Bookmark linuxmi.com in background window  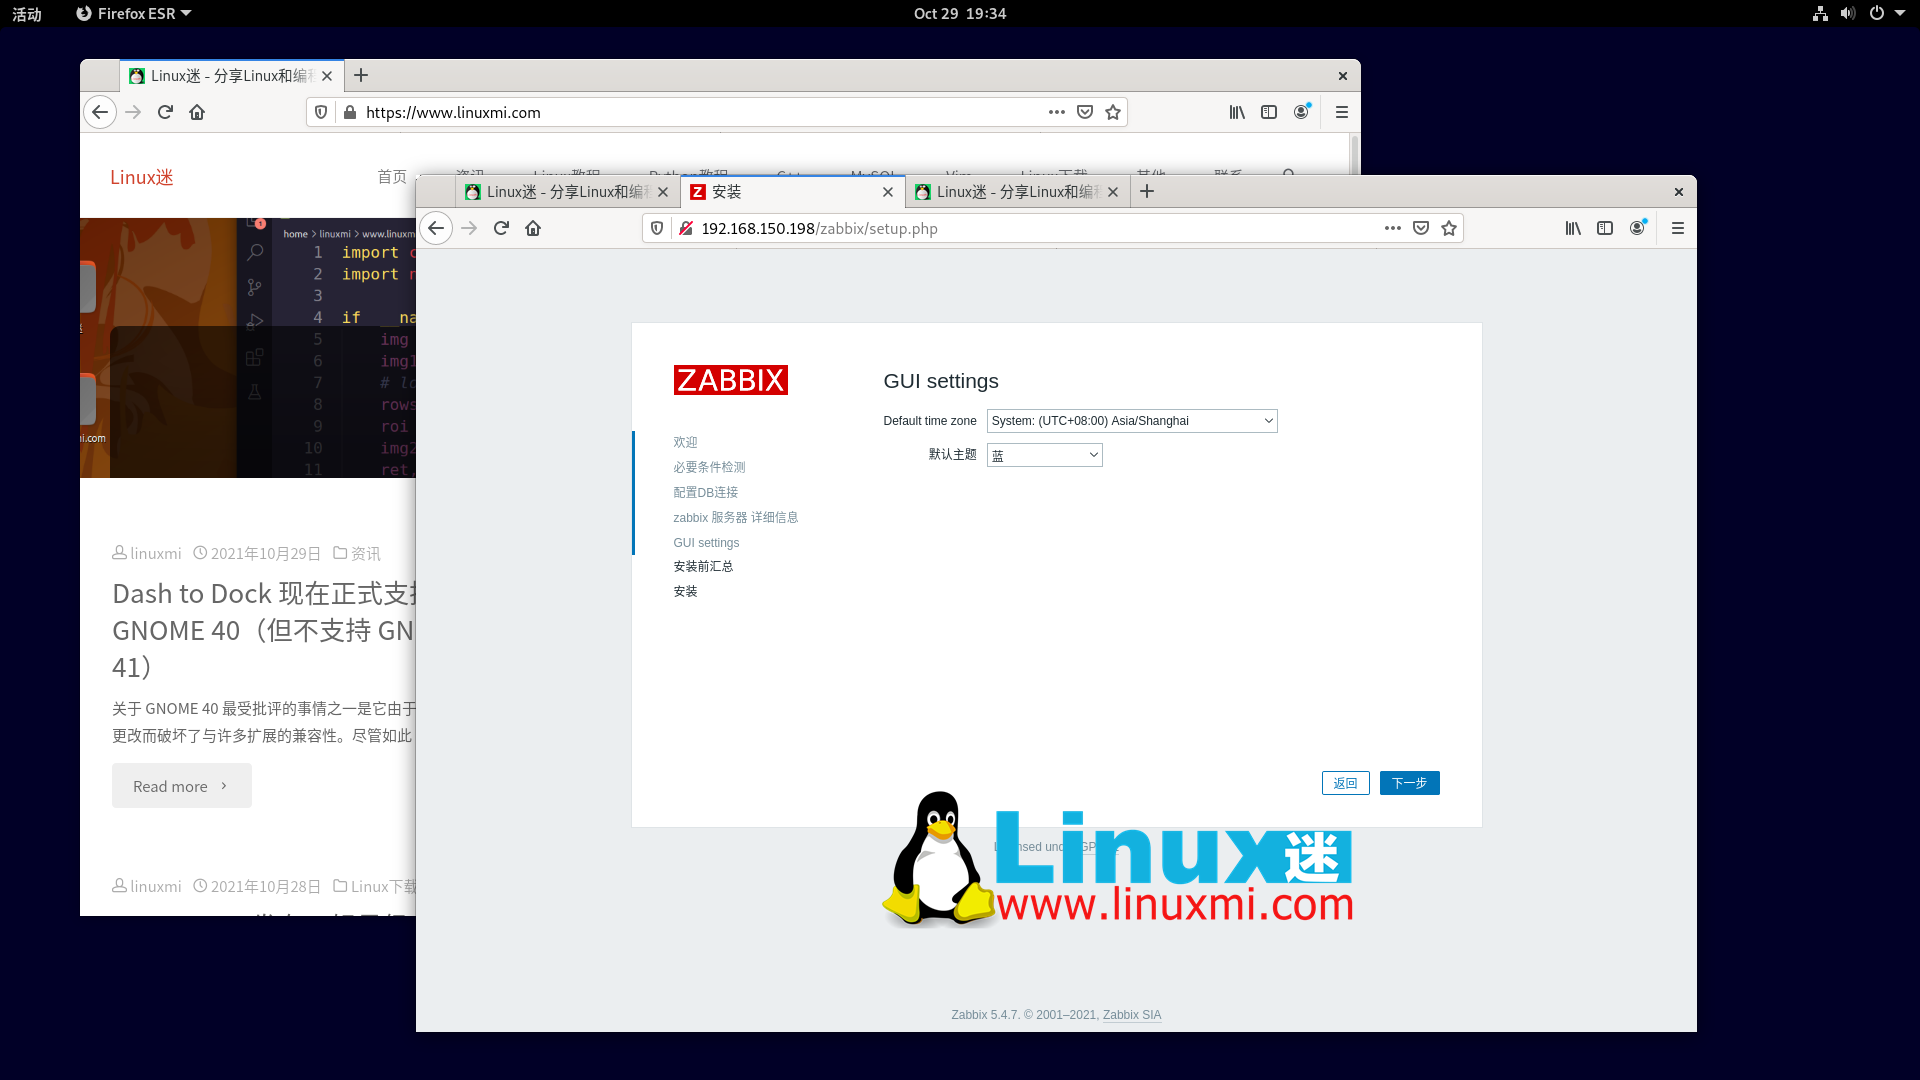[x=1113, y=112]
